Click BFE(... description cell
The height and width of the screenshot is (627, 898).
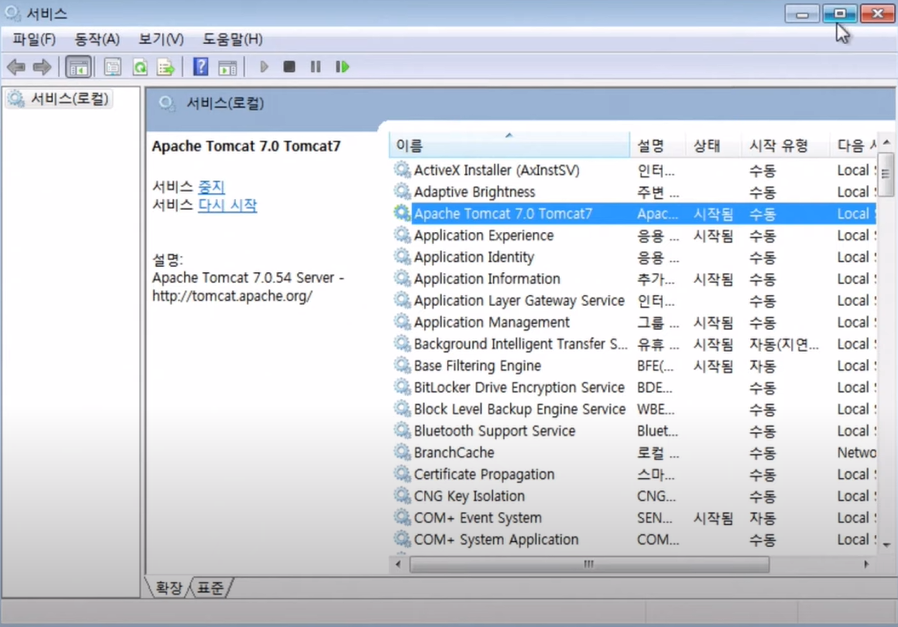coord(655,365)
